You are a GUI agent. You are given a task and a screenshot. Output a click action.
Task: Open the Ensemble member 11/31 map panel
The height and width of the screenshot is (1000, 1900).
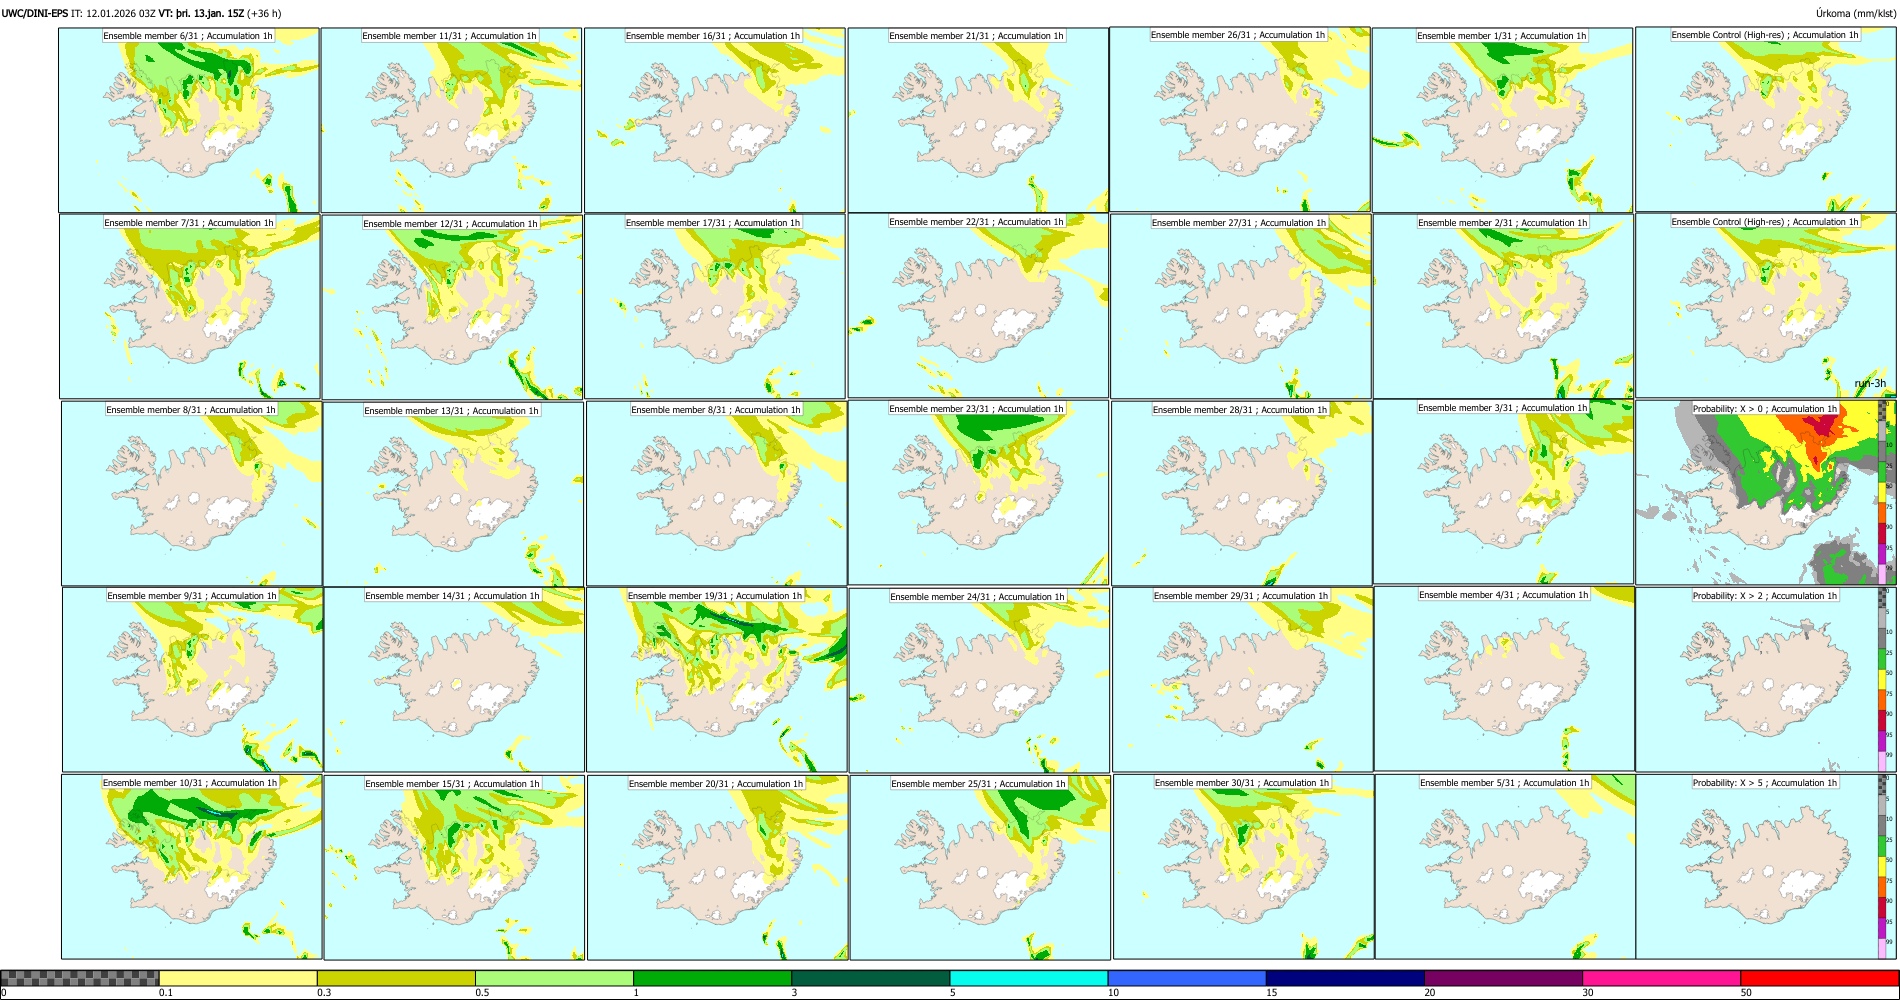(451, 120)
